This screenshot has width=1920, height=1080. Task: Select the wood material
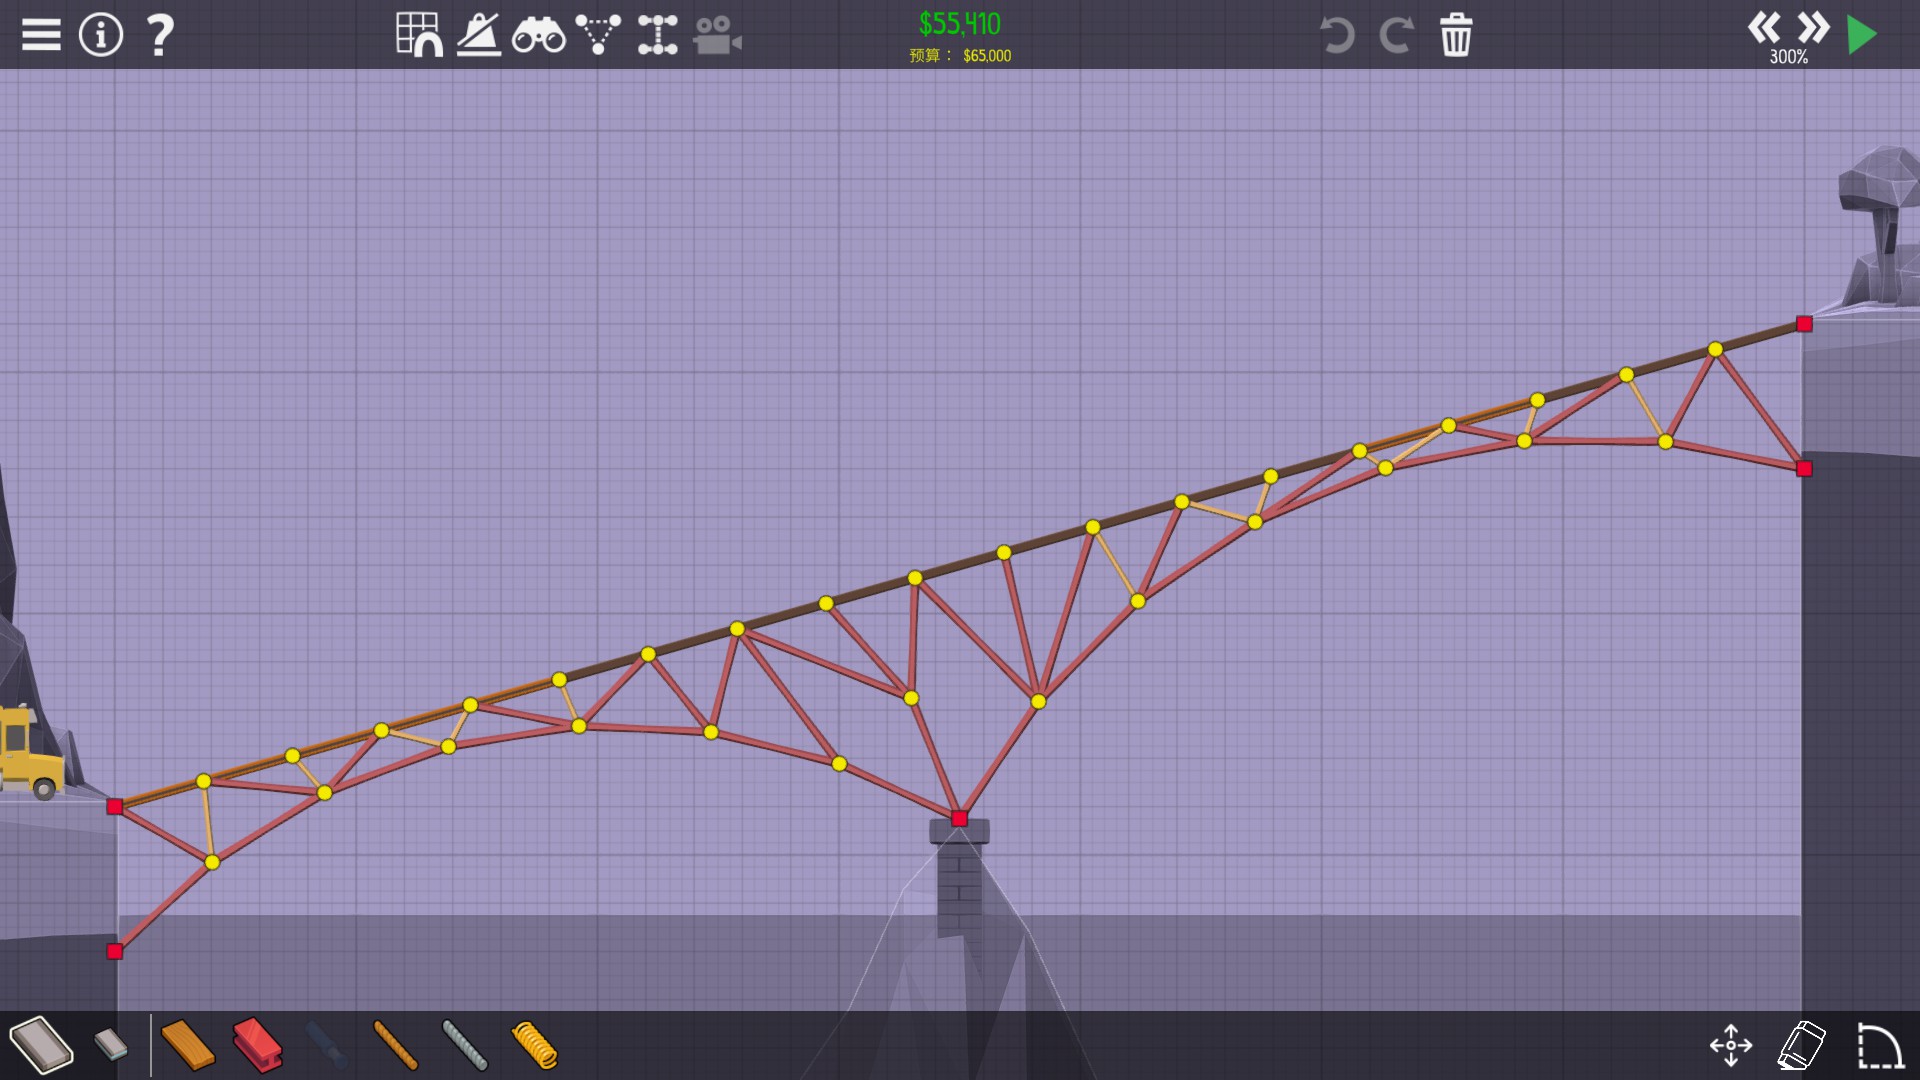[187, 1045]
